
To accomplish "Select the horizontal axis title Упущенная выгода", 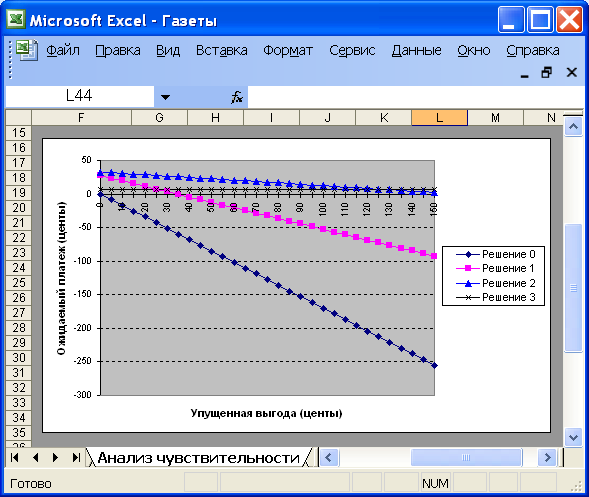I will click(266, 413).
